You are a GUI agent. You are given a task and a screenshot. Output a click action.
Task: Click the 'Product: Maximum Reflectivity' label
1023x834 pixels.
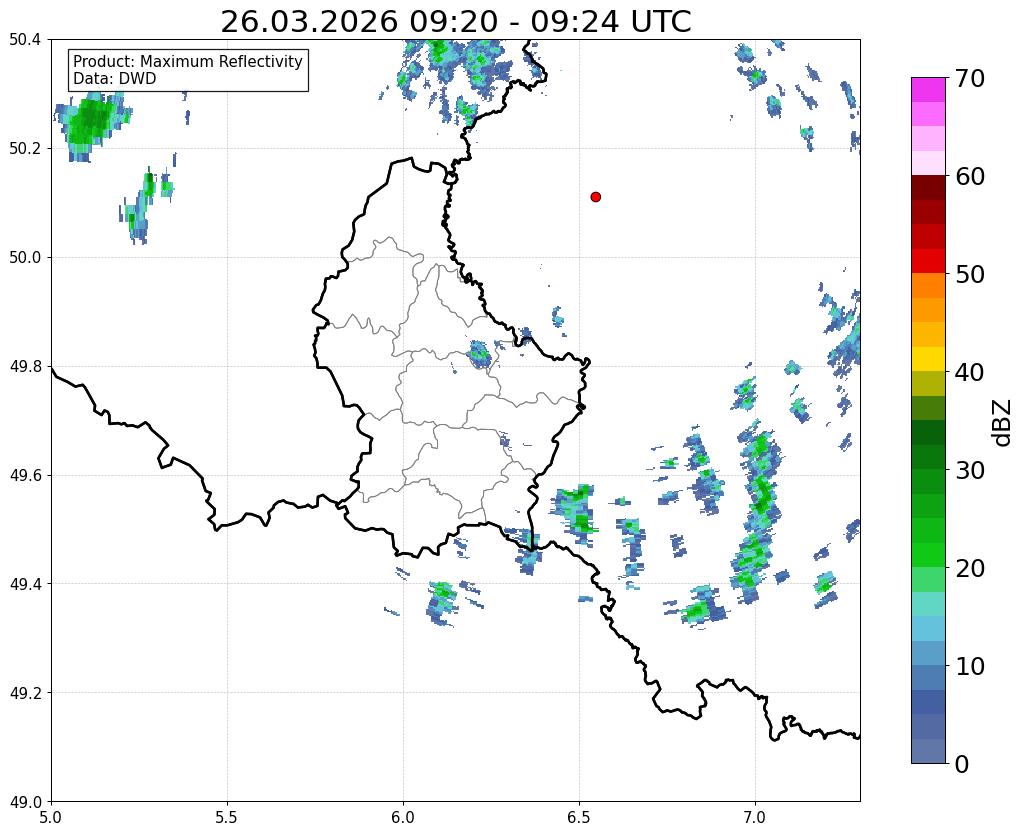click(x=188, y=61)
